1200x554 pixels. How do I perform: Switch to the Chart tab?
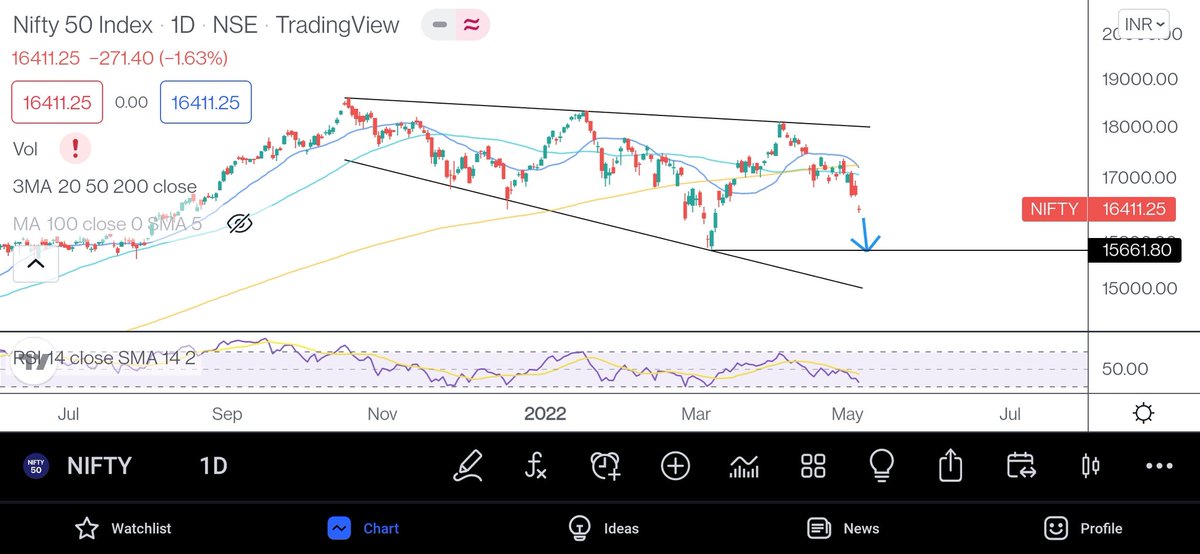coord(364,528)
